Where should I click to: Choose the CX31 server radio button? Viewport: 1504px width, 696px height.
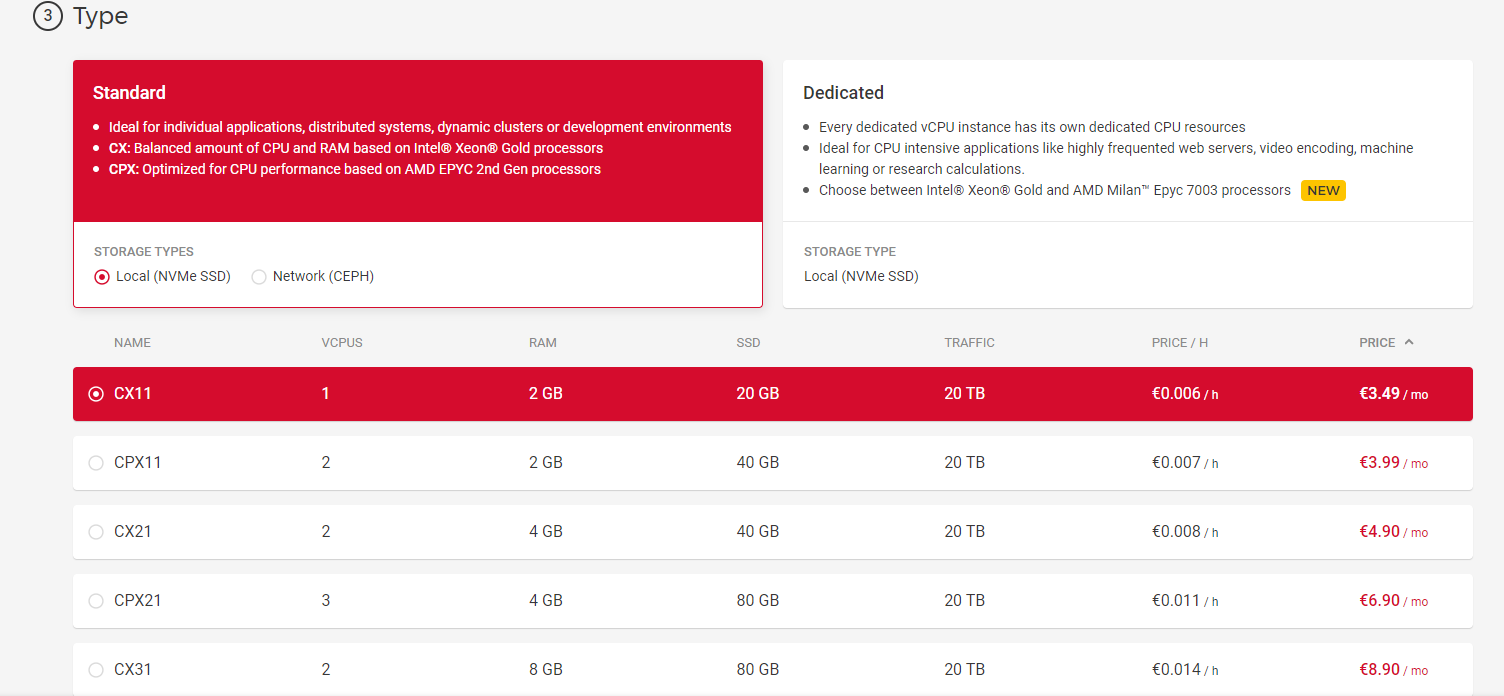click(x=96, y=670)
